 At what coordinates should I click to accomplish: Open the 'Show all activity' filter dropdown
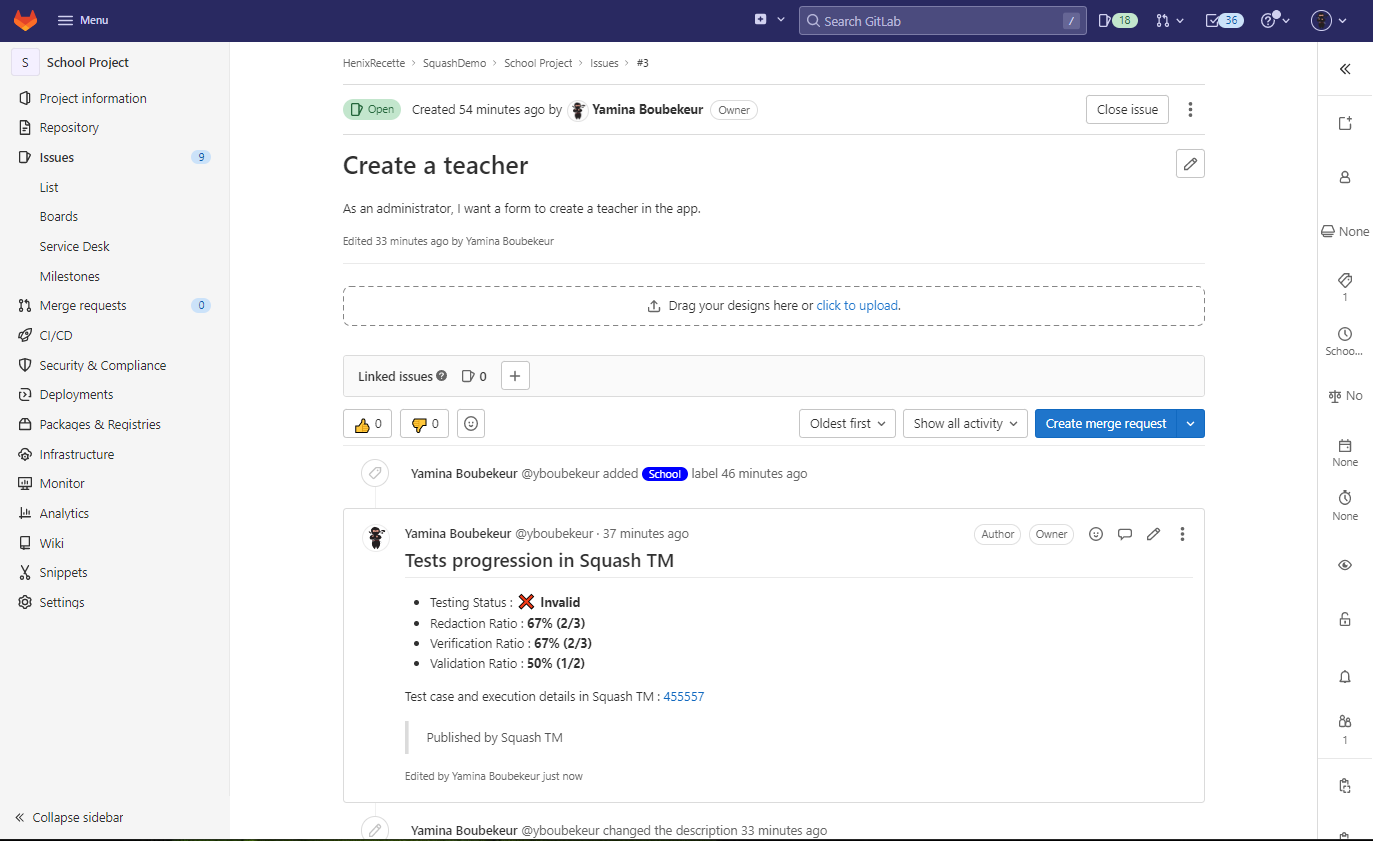click(963, 423)
